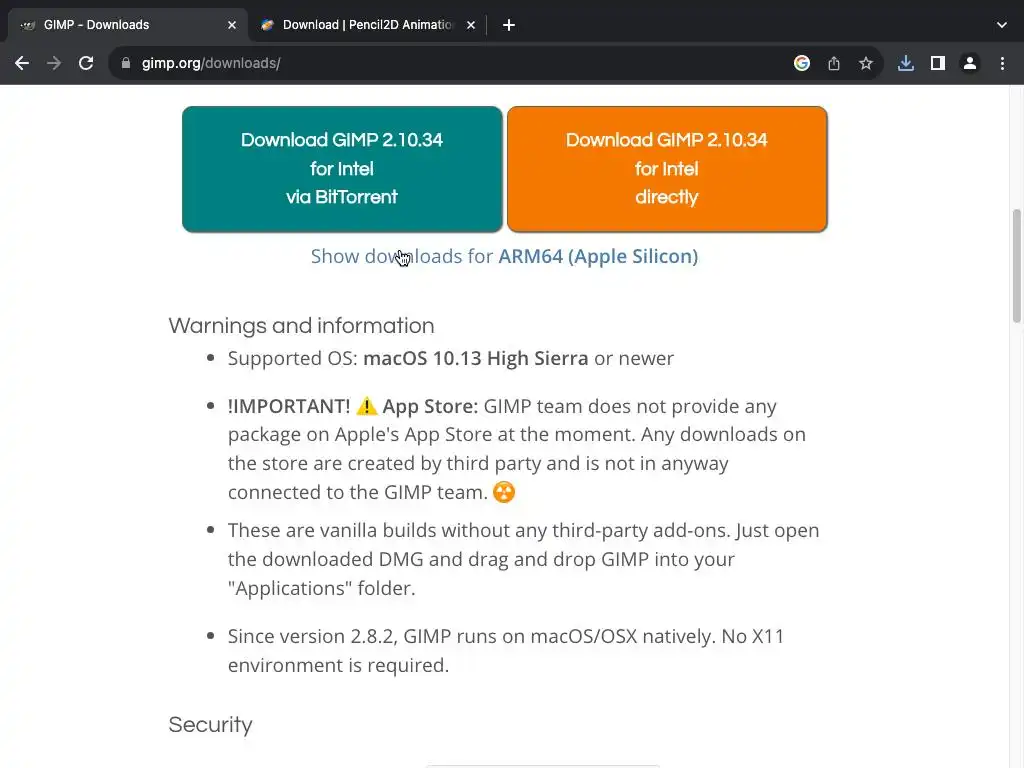Switch to the Download | Pencil2D Animation tab
Screen dimensions: 1024x768
tap(368, 25)
